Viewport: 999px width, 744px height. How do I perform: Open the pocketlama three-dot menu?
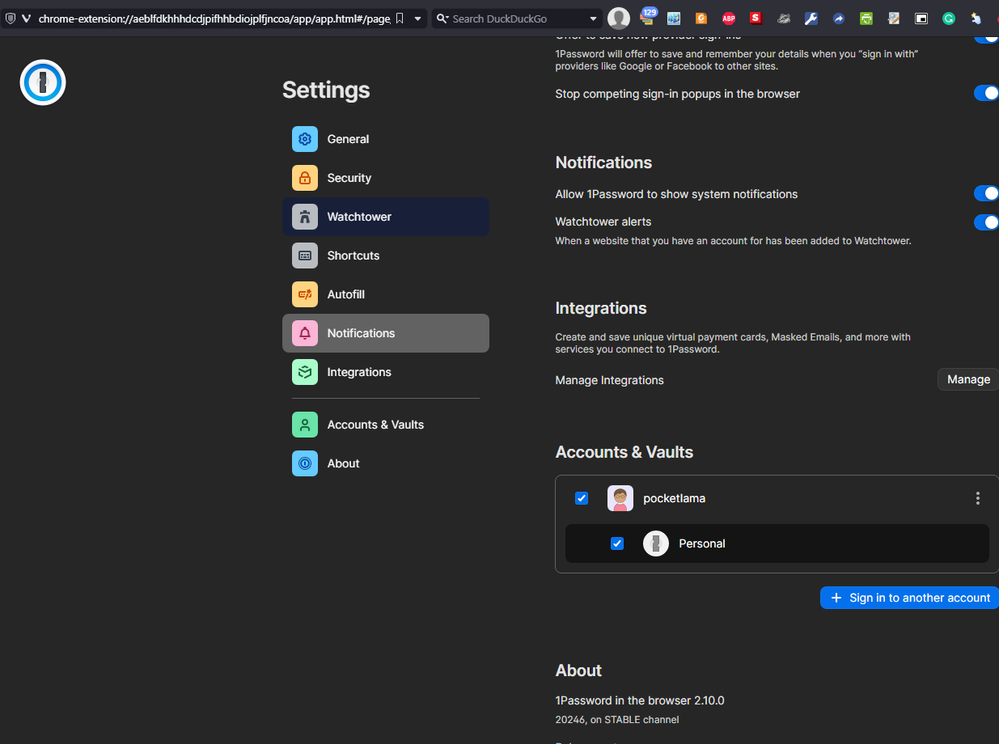(977, 498)
